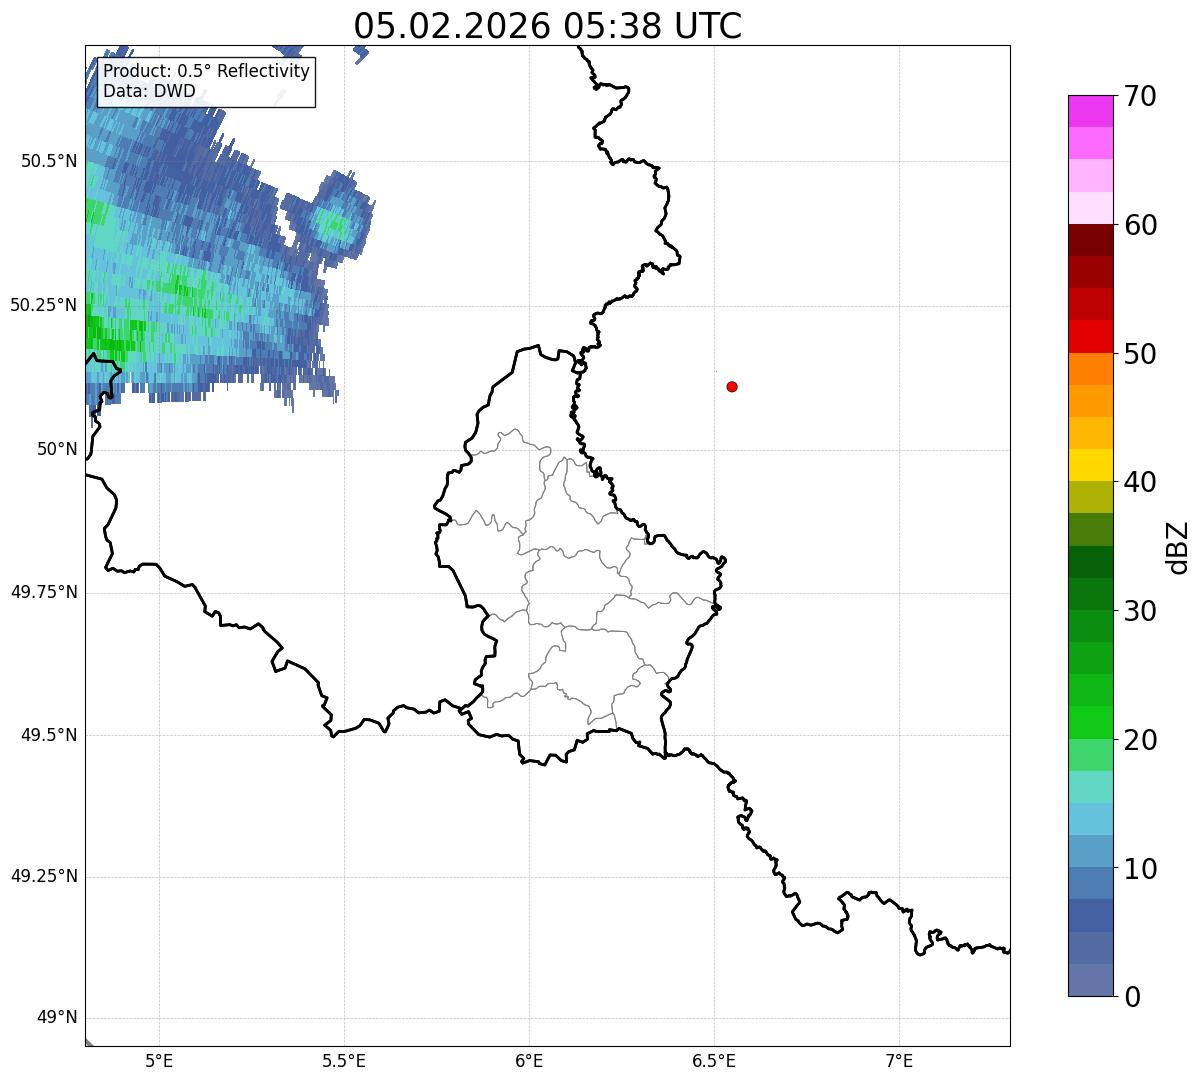Click the 50.25°N latitude label
1202x1081 pixels.
43,305
